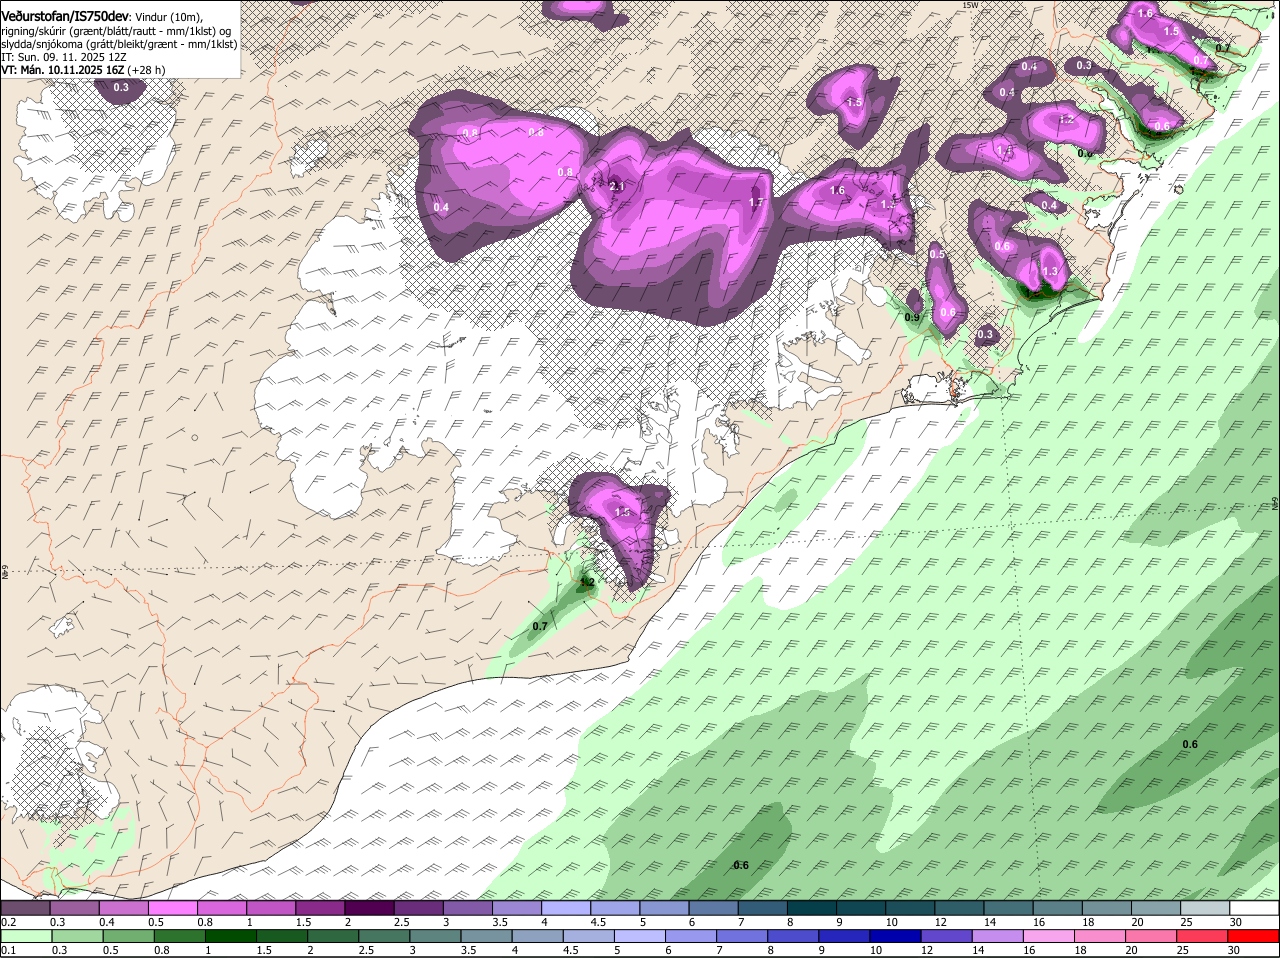1280x958 pixels.
Task: Click the 0.3 value in the patch beside the header box
Action: pos(121,88)
